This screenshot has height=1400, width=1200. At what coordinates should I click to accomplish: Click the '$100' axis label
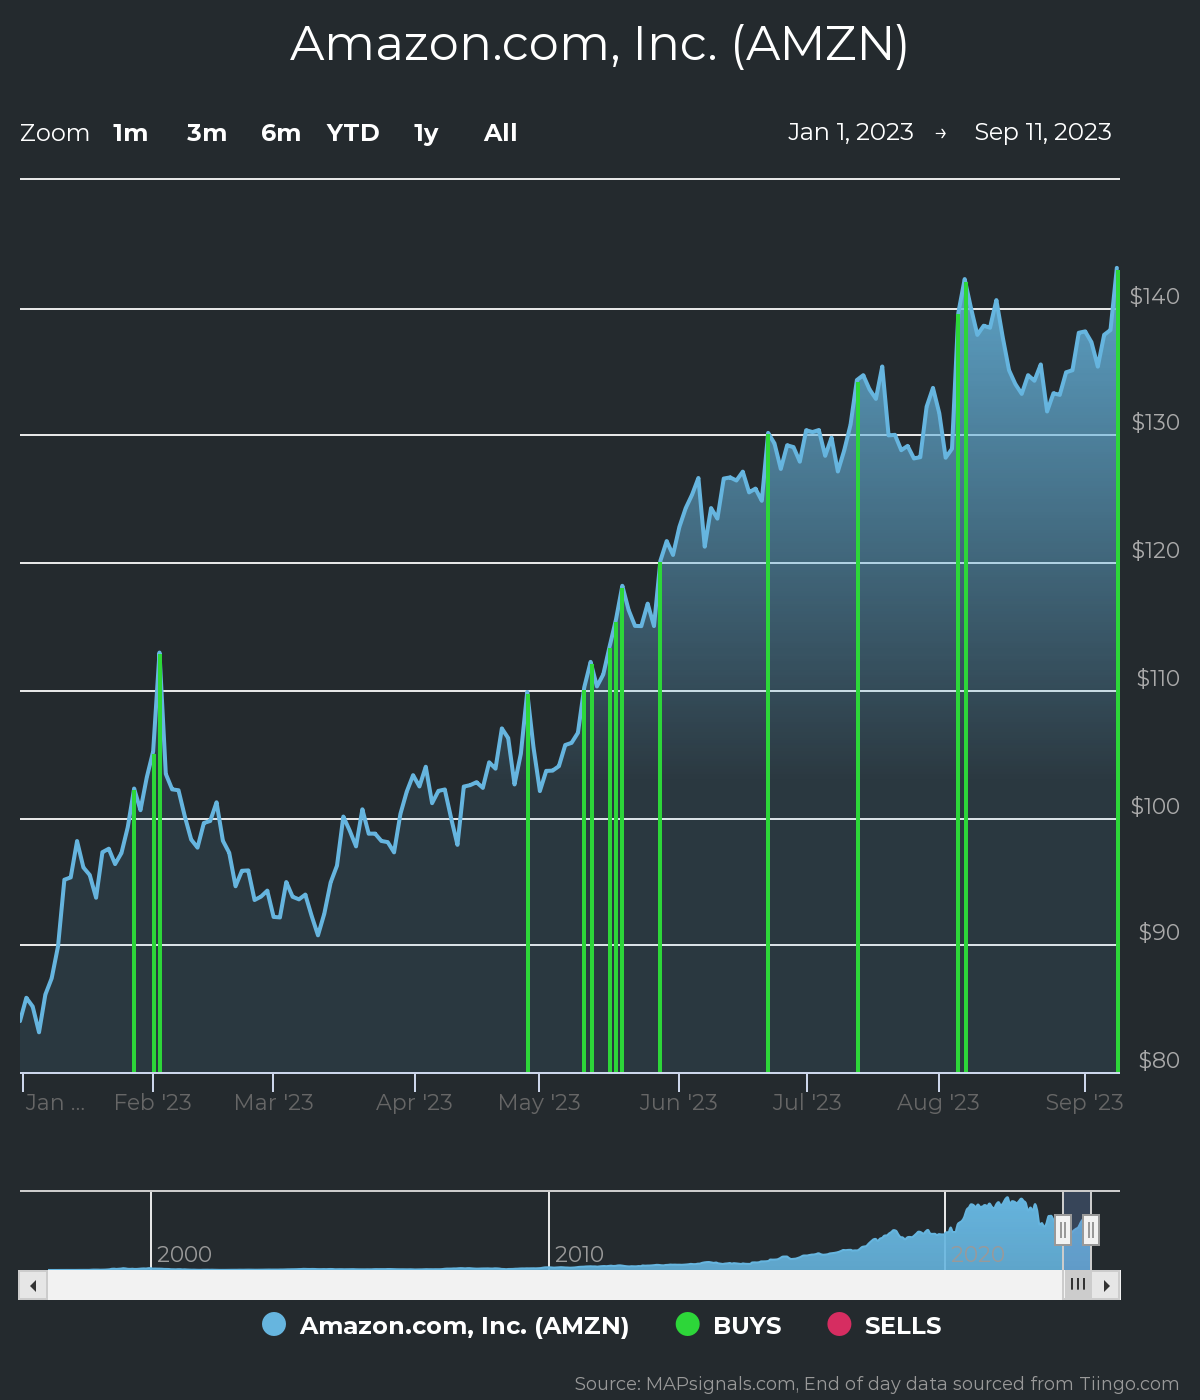1155,806
